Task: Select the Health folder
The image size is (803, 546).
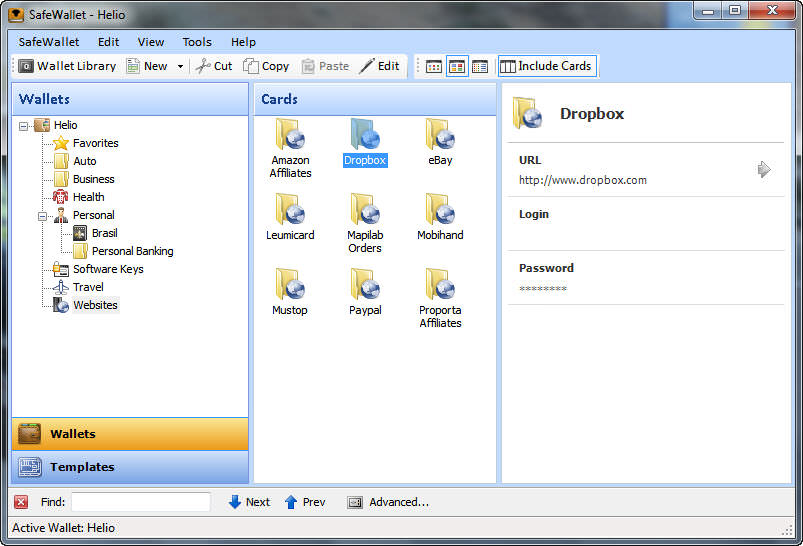Action: [x=79, y=197]
